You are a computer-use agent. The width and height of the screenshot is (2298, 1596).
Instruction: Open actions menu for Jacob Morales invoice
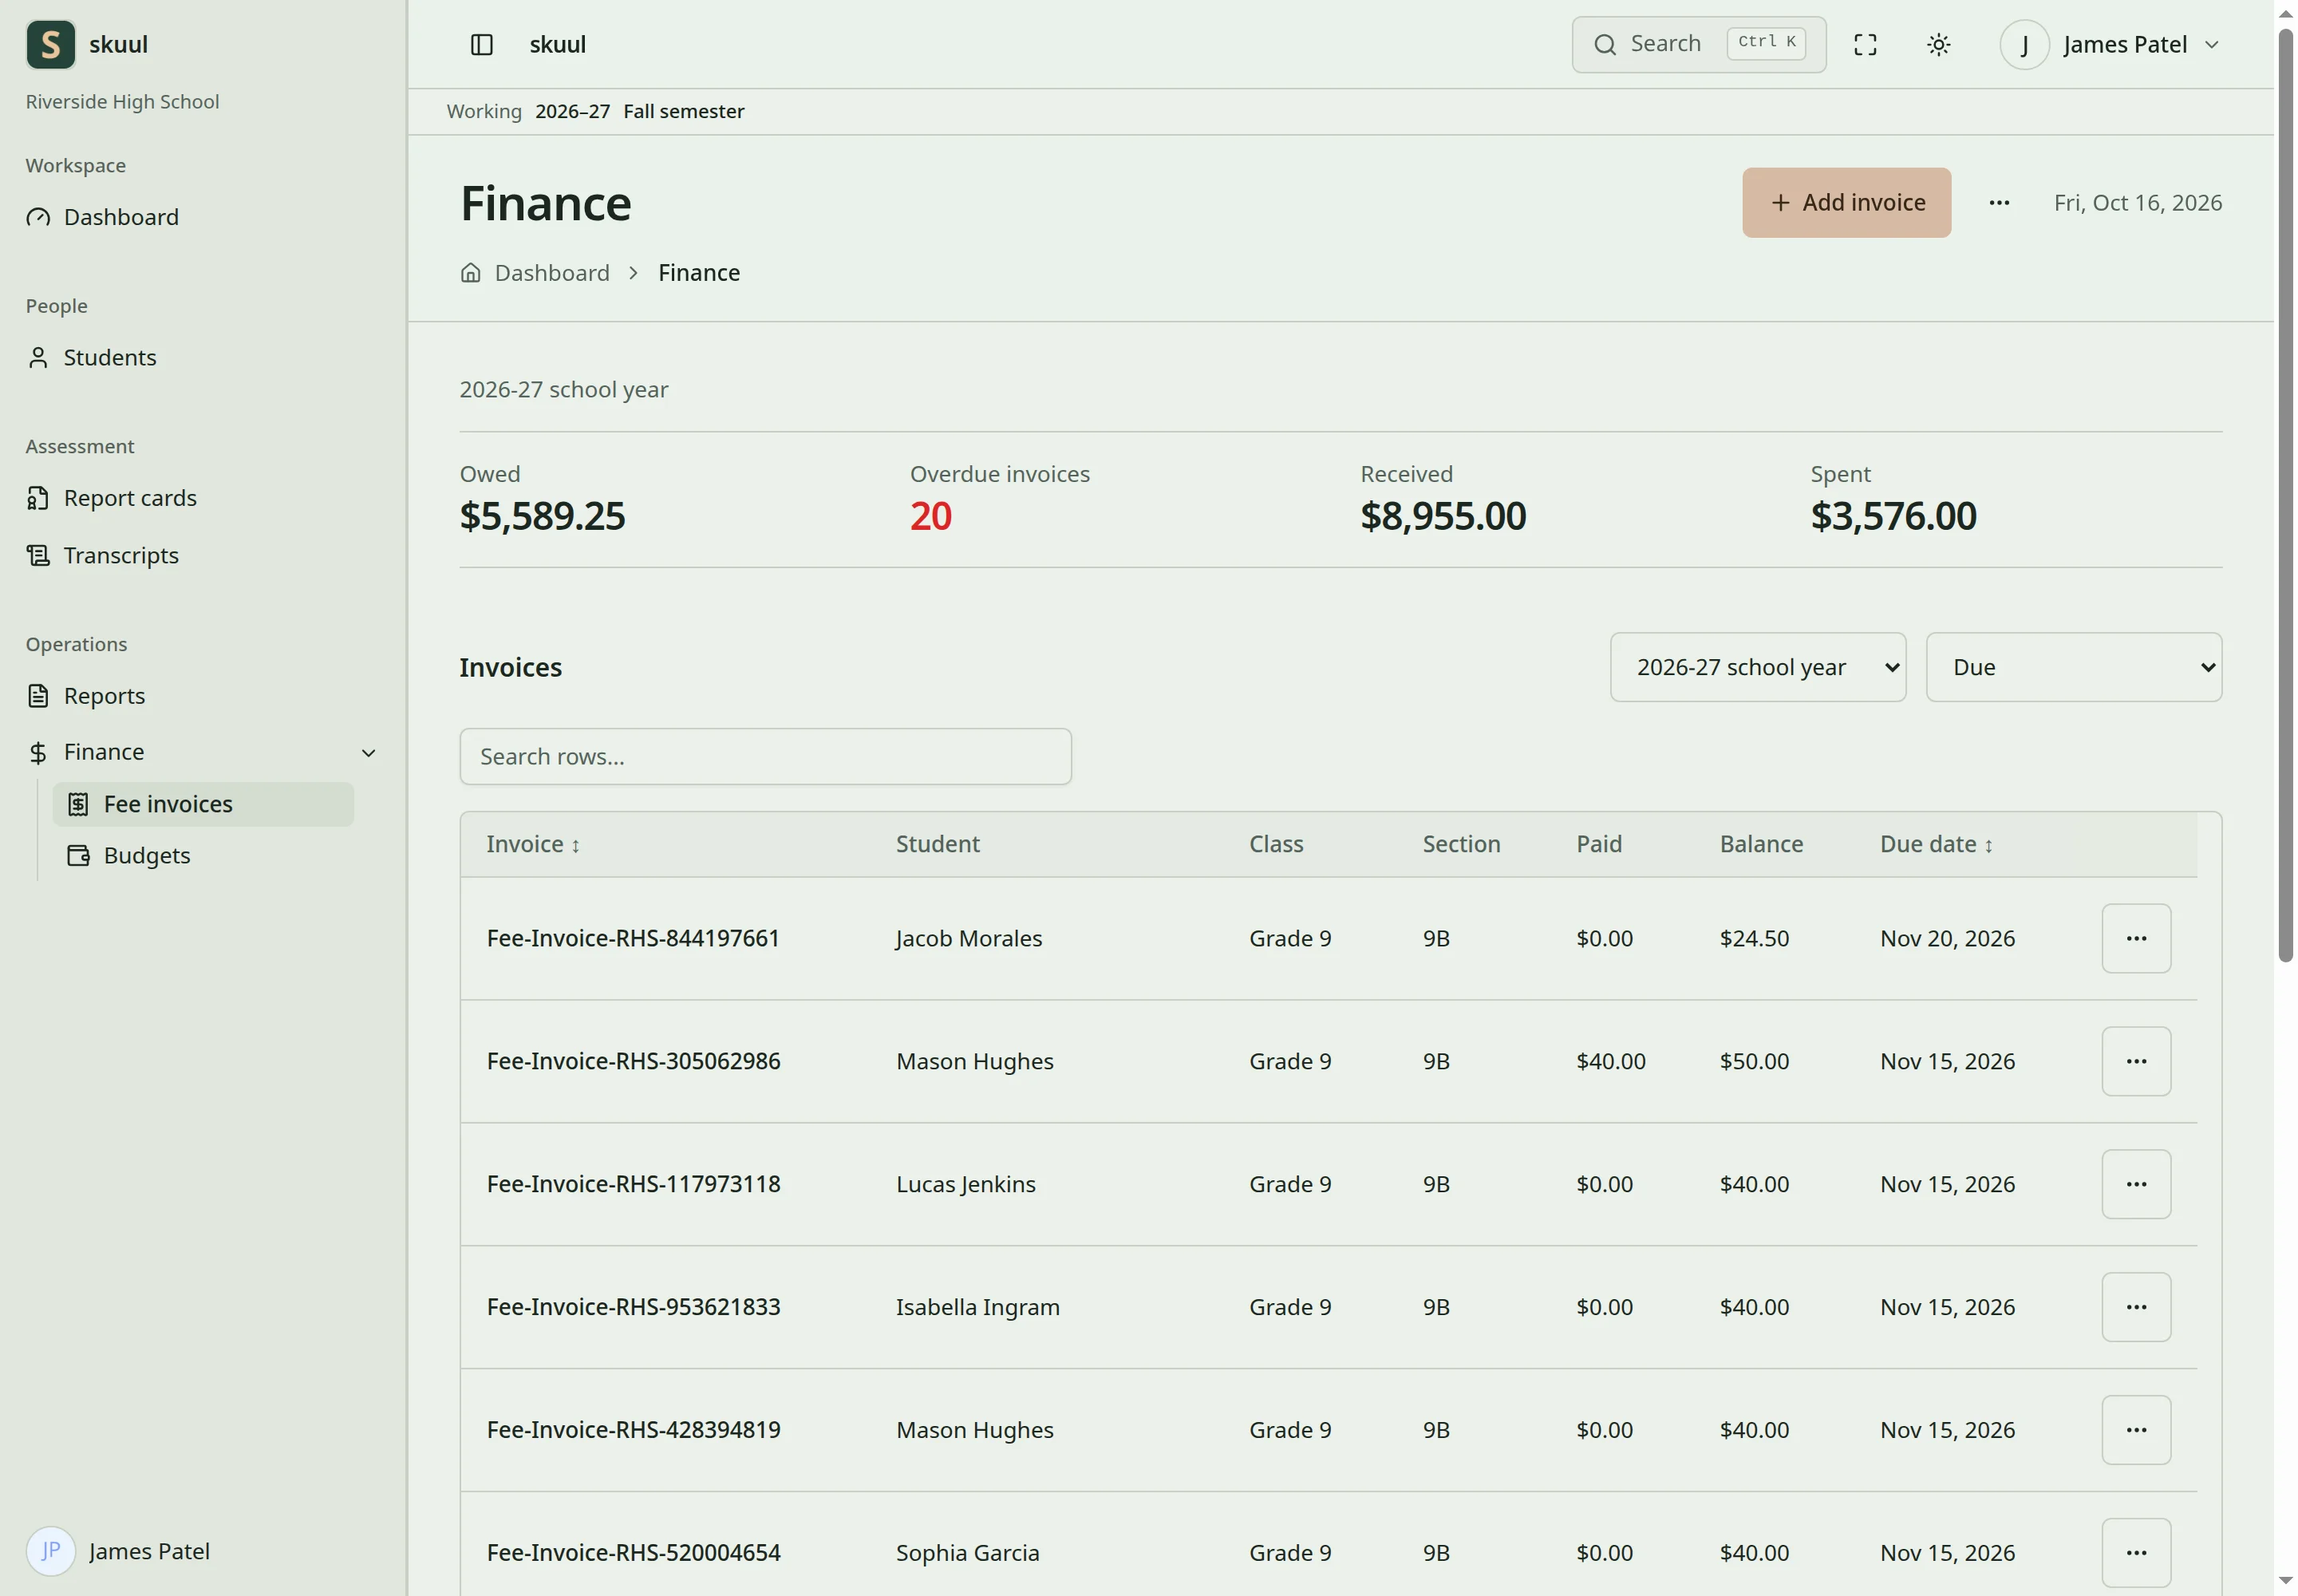pos(2136,939)
